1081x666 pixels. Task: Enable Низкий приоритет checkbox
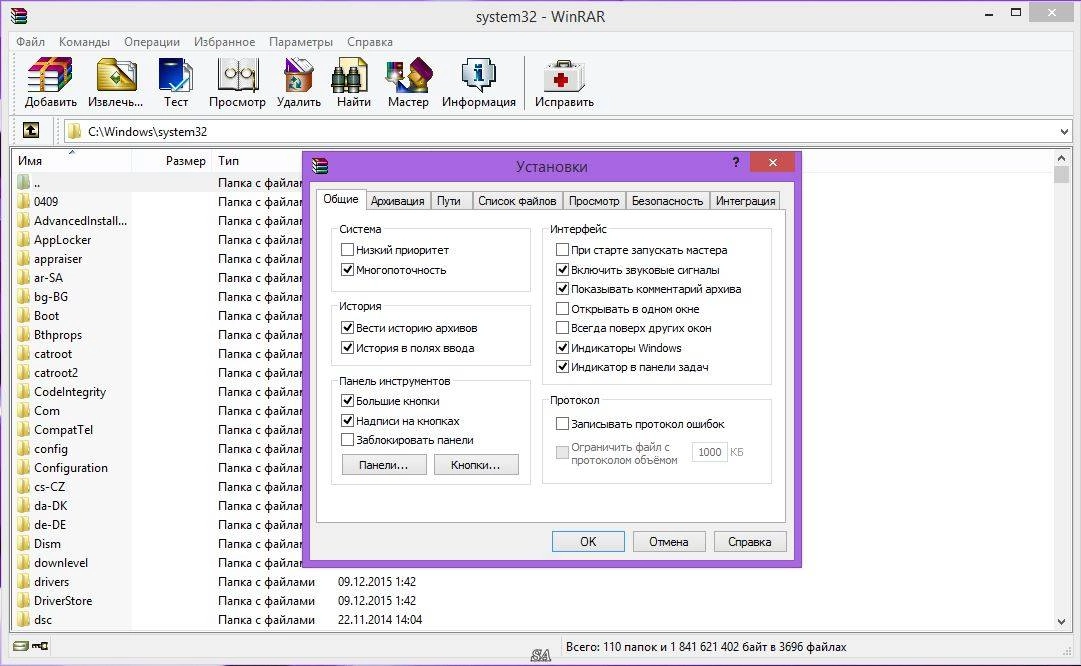(x=347, y=250)
